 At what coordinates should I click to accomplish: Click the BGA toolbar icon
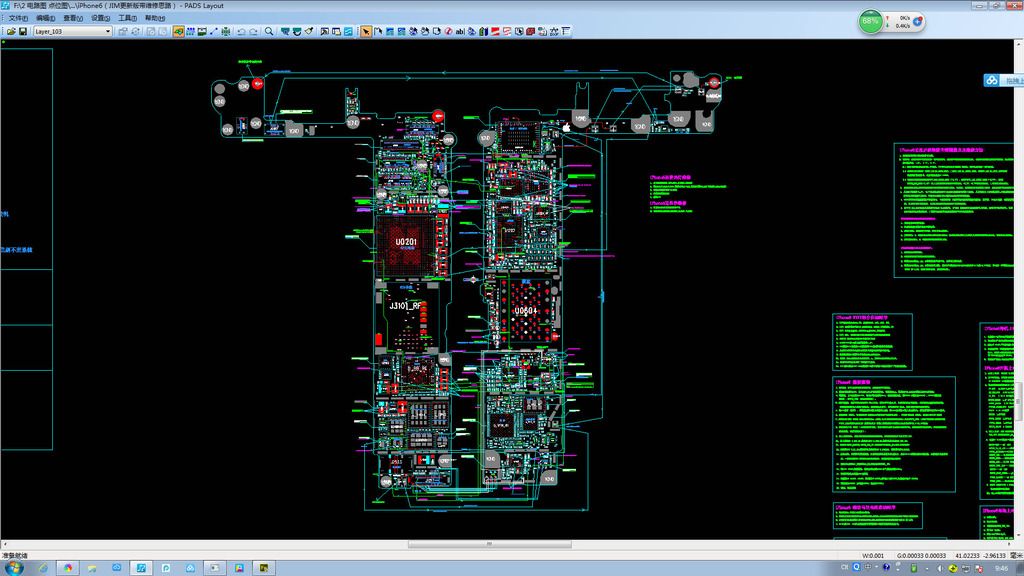pyautogui.click(x=226, y=31)
